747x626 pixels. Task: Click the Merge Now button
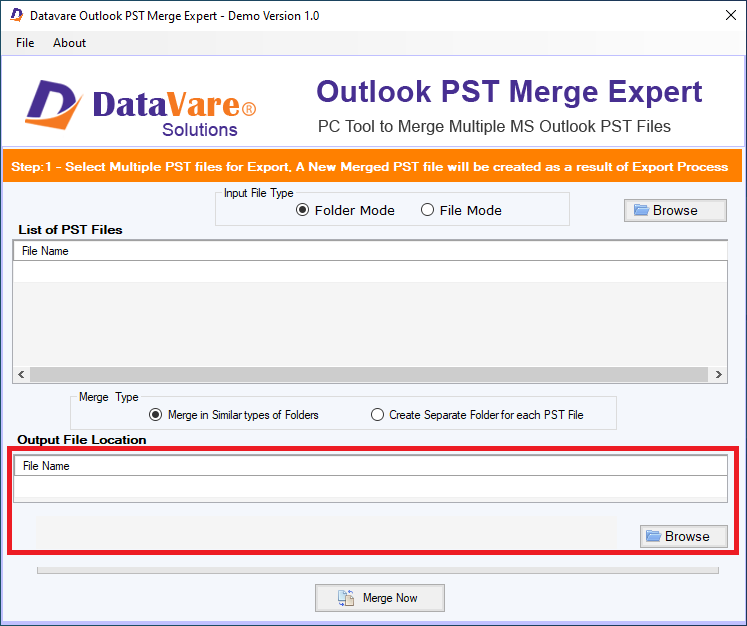pos(380,598)
